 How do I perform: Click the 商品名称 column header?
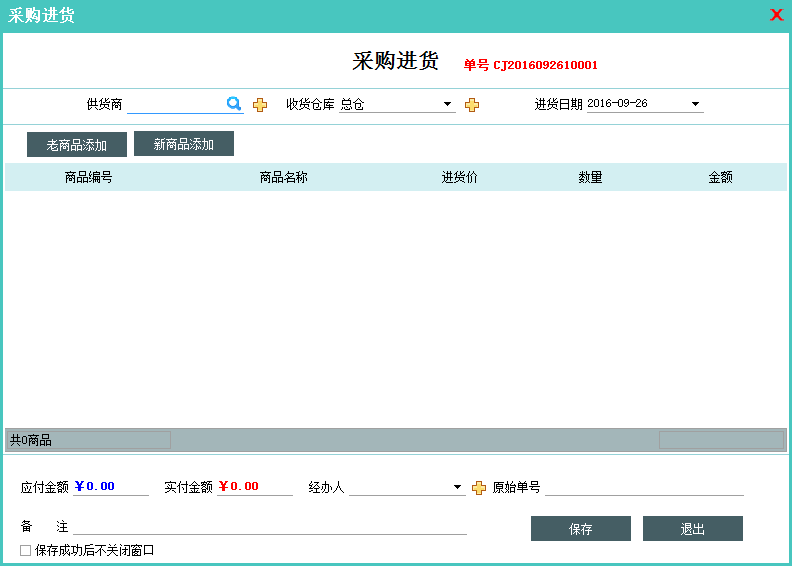[x=283, y=177]
